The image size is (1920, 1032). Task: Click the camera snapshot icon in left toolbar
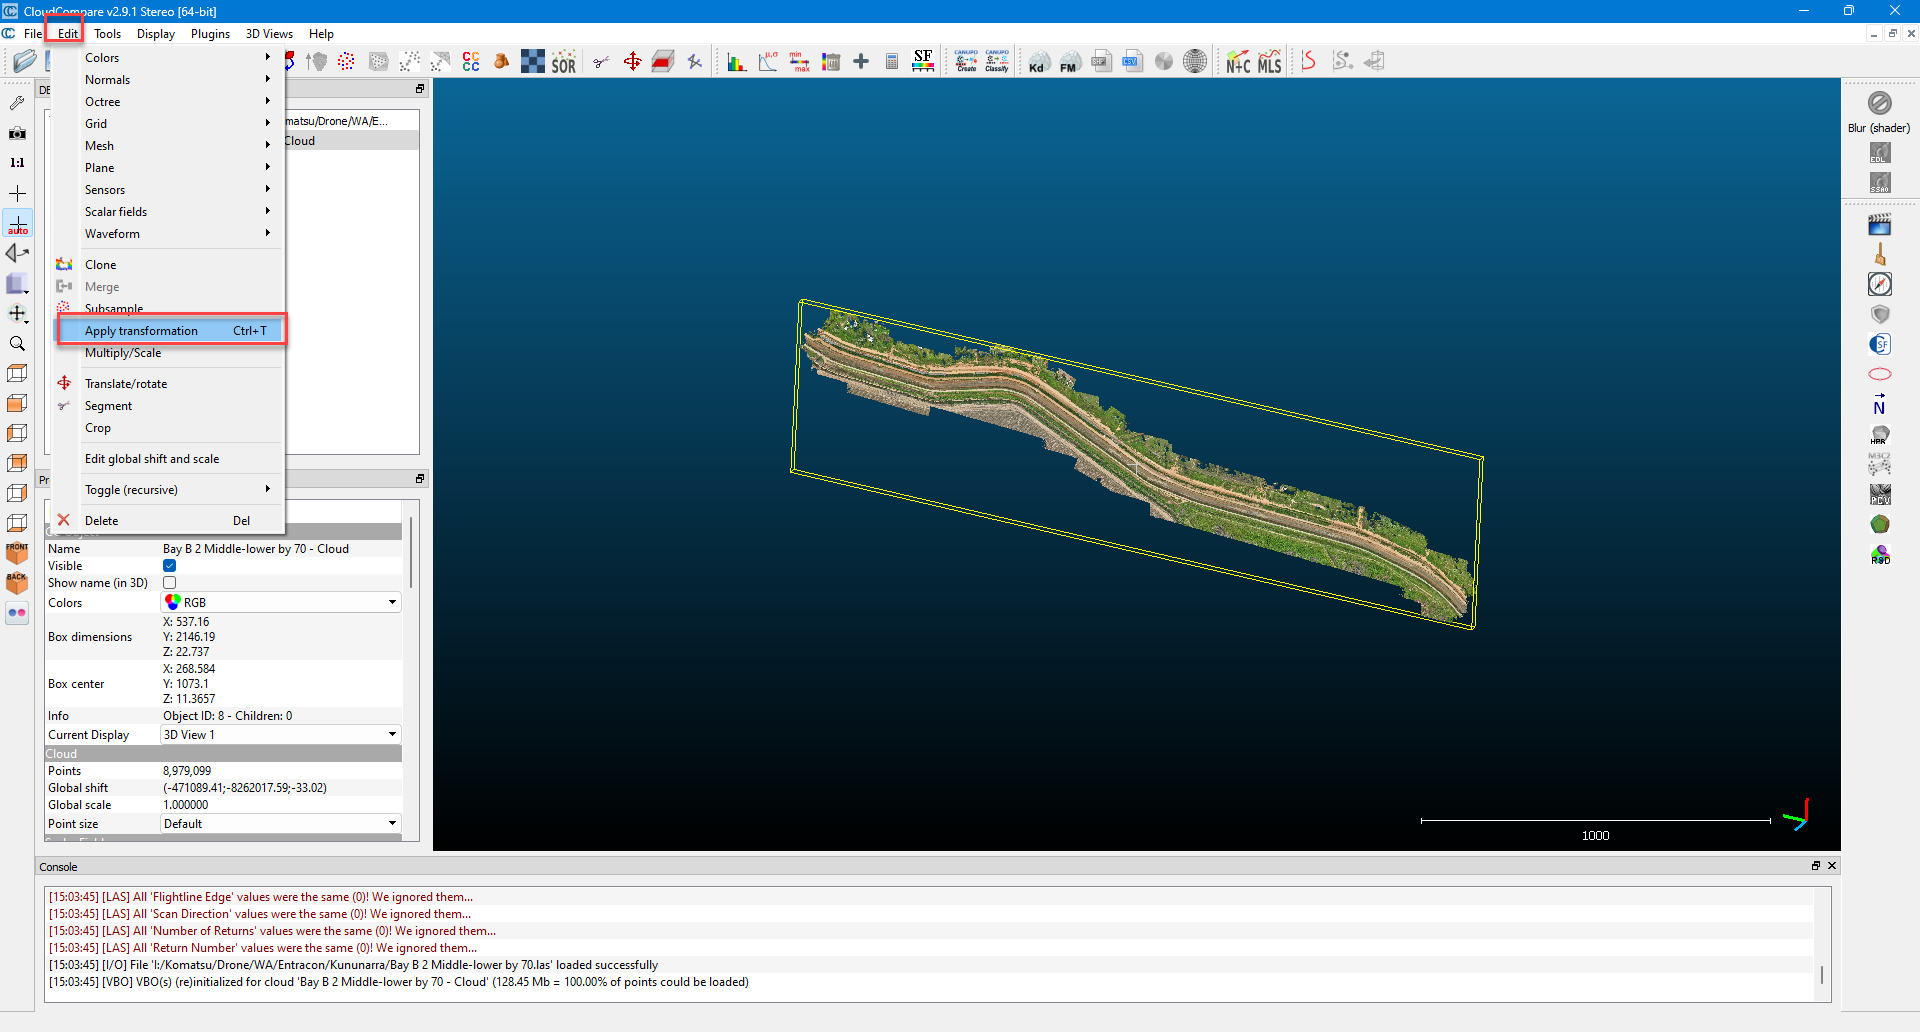tap(17, 133)
